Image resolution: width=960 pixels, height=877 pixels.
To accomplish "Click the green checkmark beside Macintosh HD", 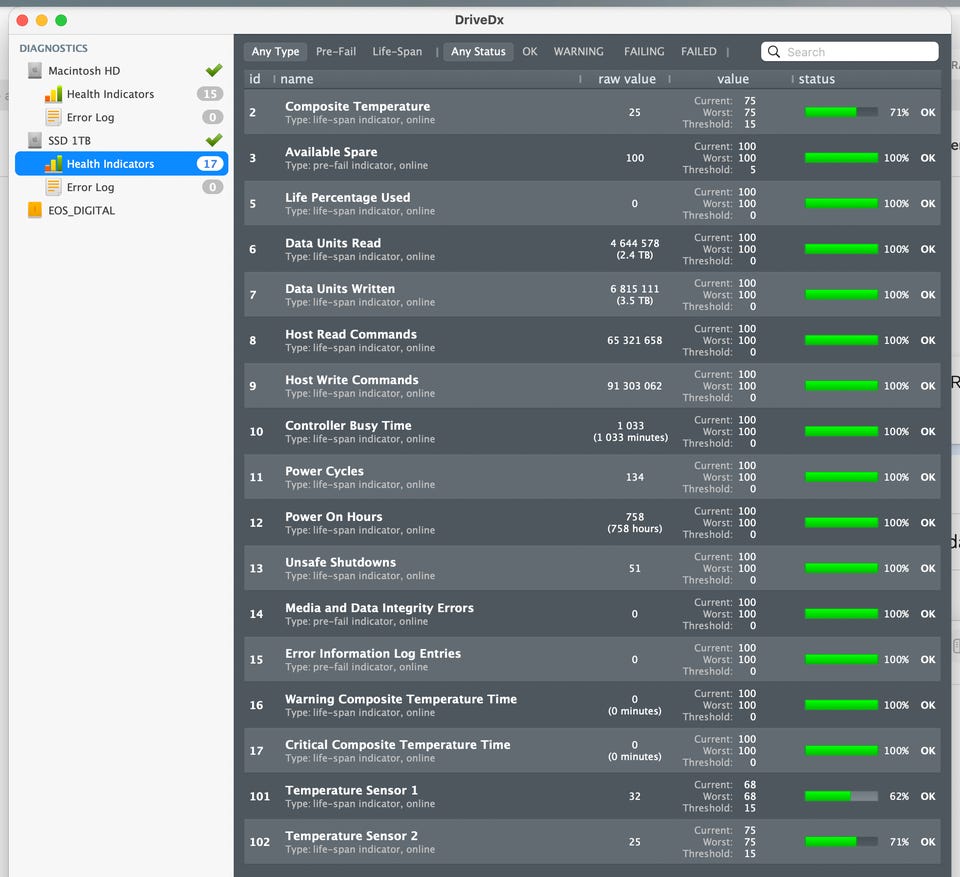I will click(x=214, y=71).
